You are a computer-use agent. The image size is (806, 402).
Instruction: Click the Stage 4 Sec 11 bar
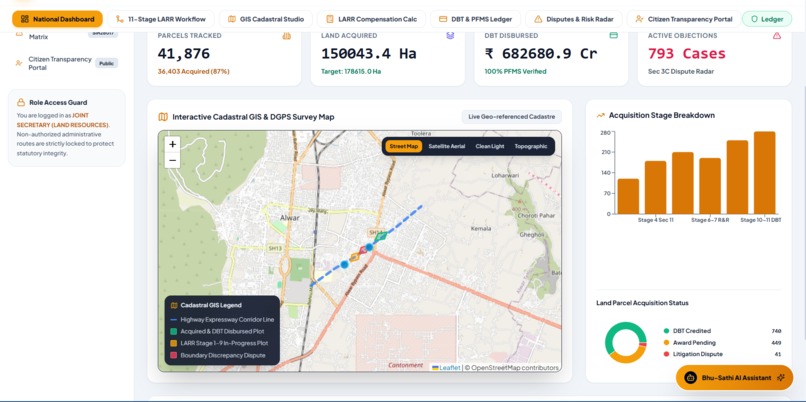(x=655, y=187)
